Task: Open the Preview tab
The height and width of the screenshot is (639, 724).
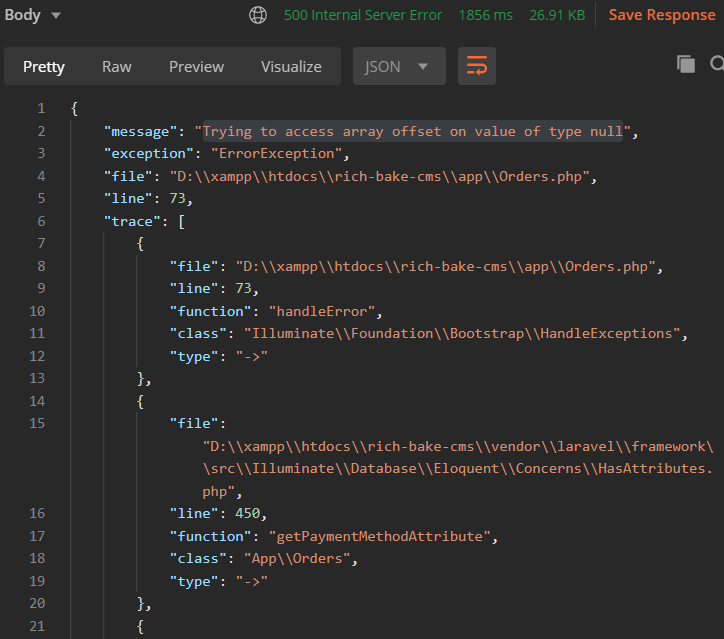Action: (196, 67)
